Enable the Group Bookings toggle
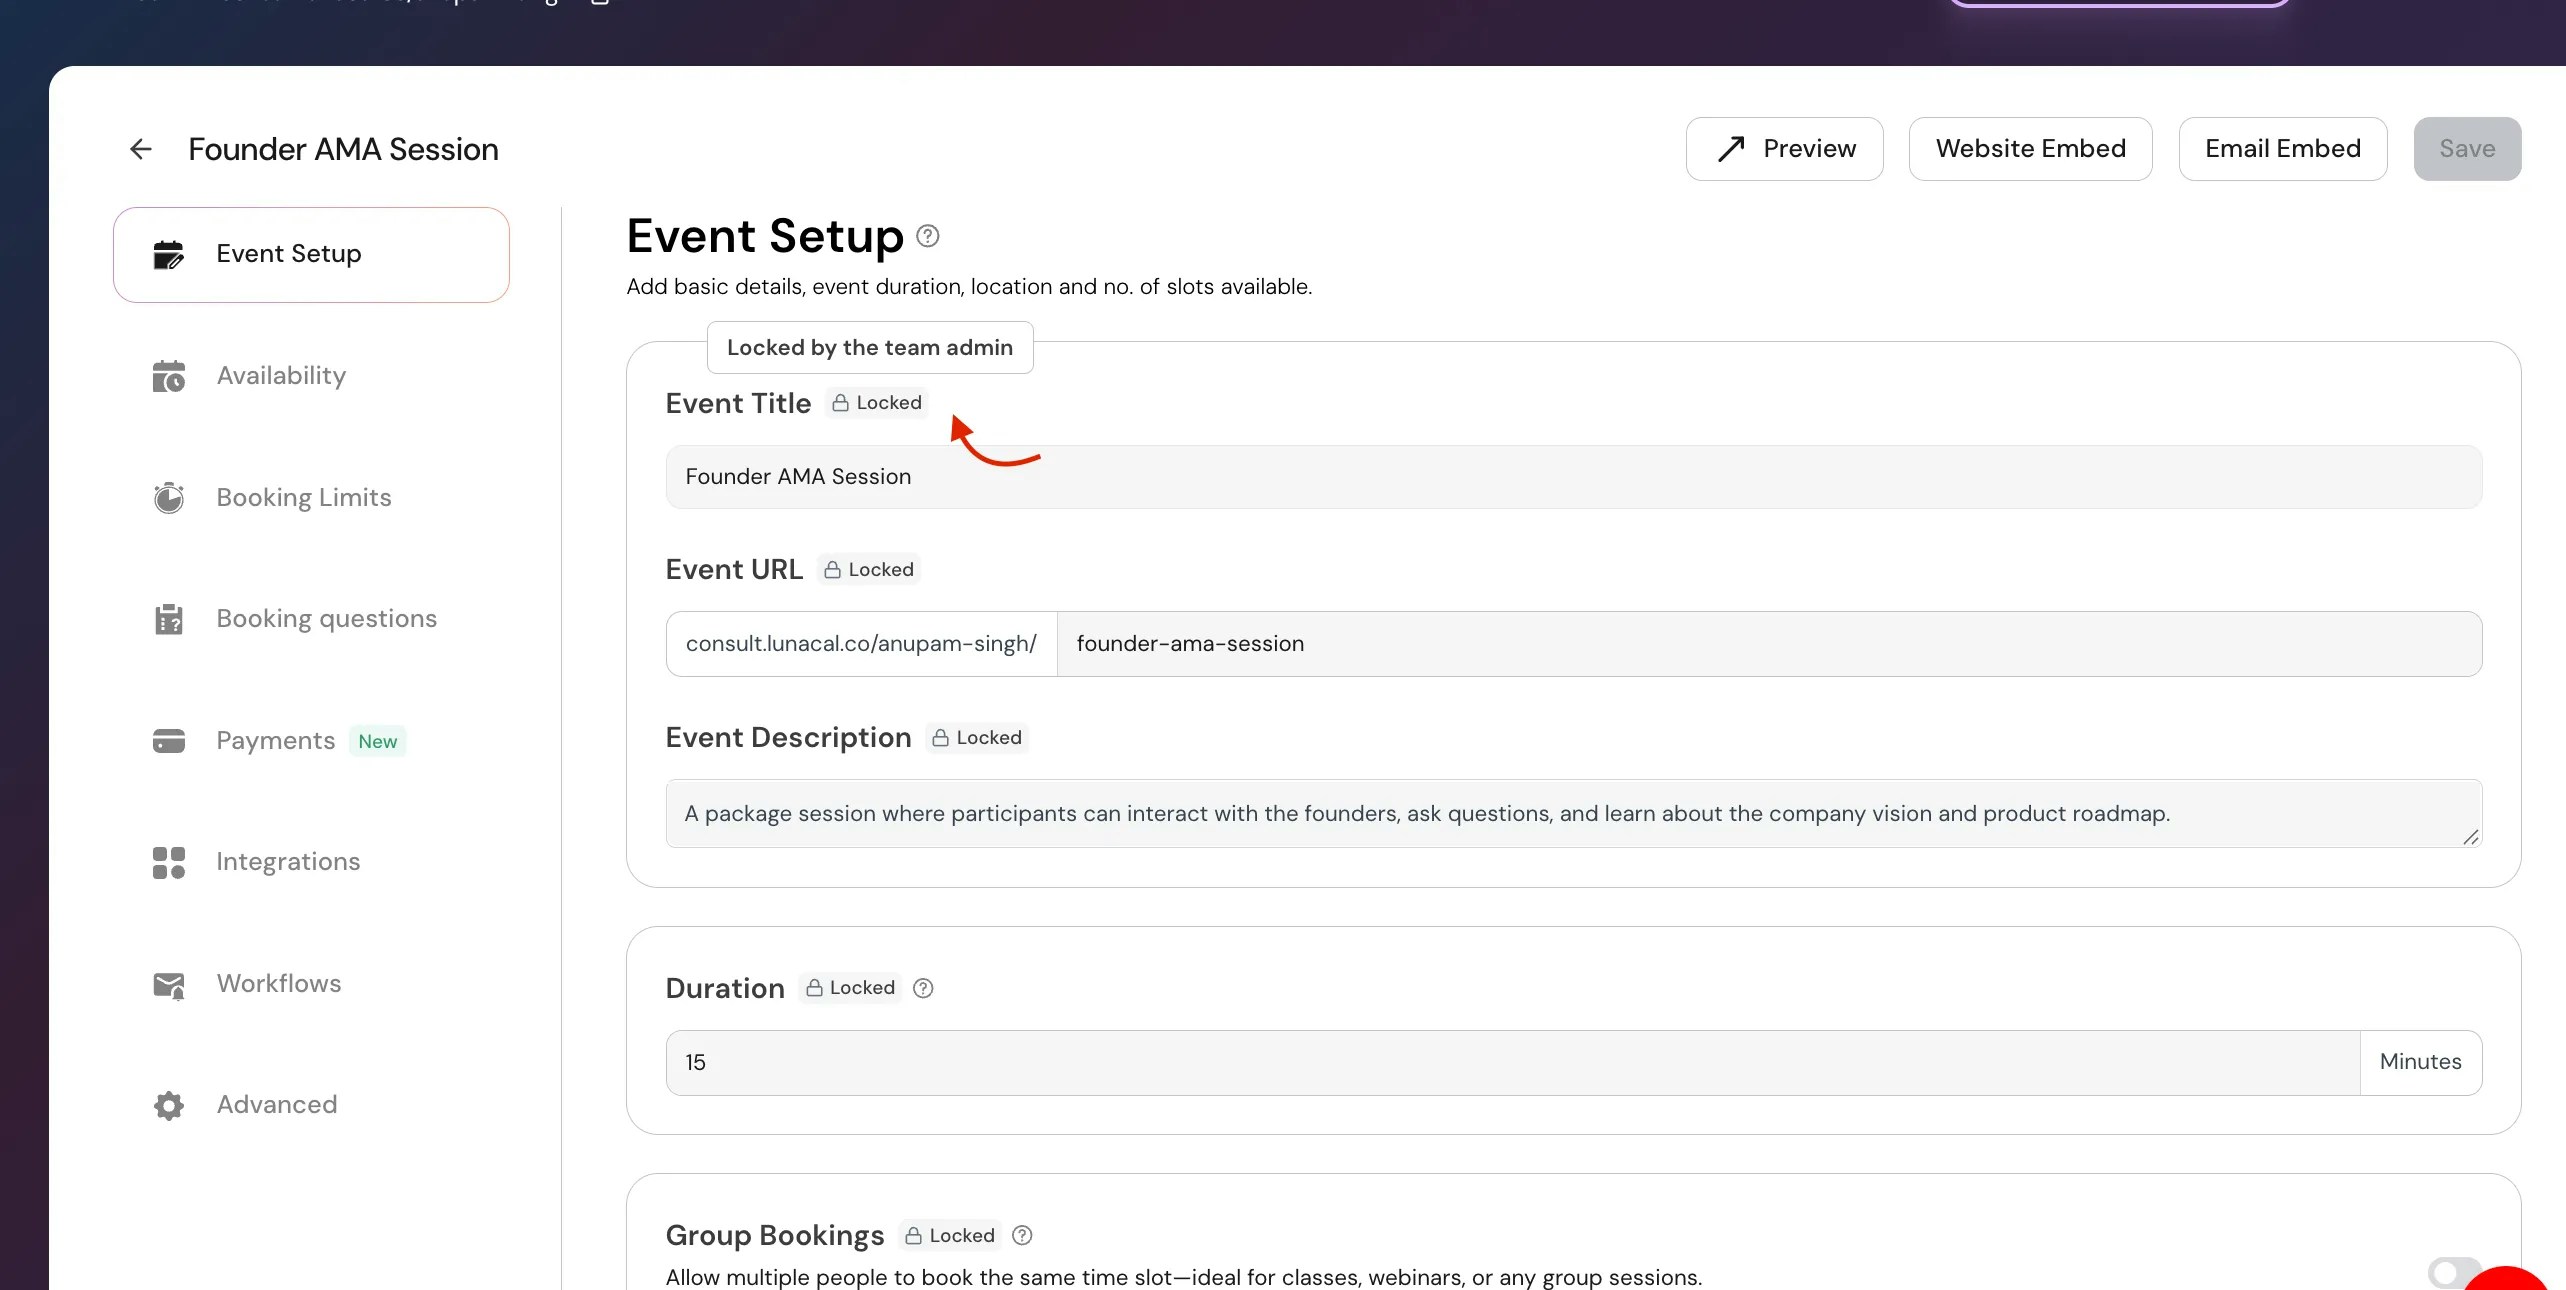This screenshot has height=1290, width=2566. 2456,1274
